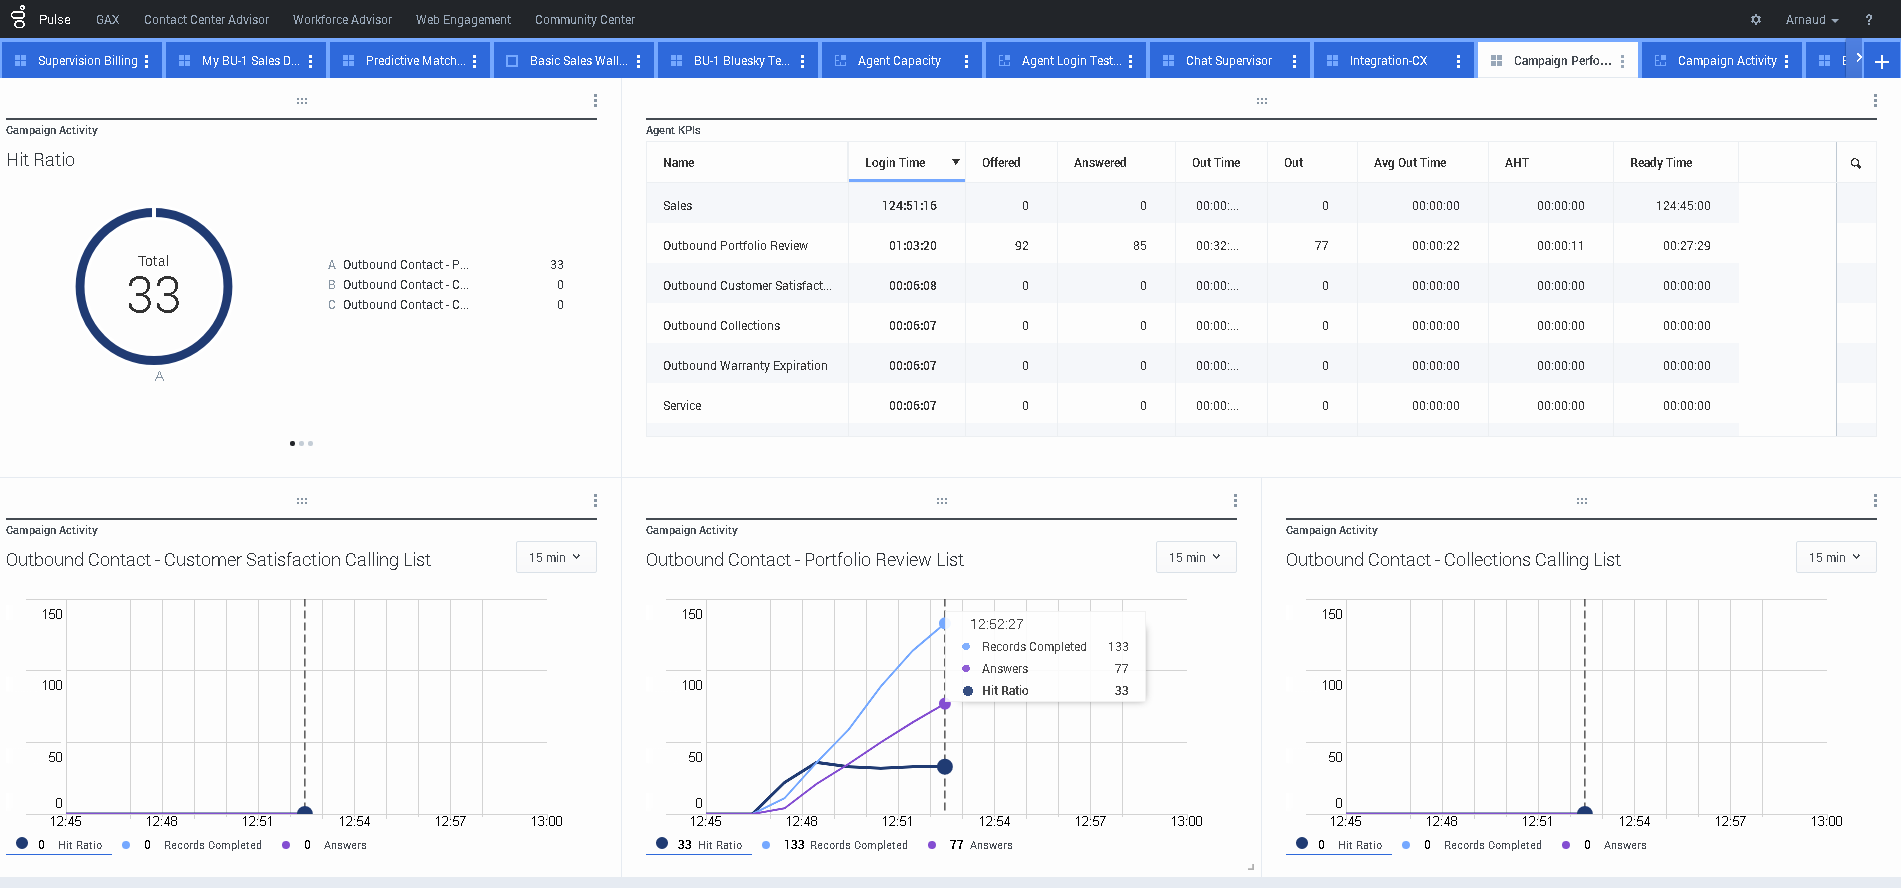The width and height of the screenshot is (1901, 888).
Task: Toggle Records Completed series in Portfolio Review chart
Action: click(x=848, y=845)
